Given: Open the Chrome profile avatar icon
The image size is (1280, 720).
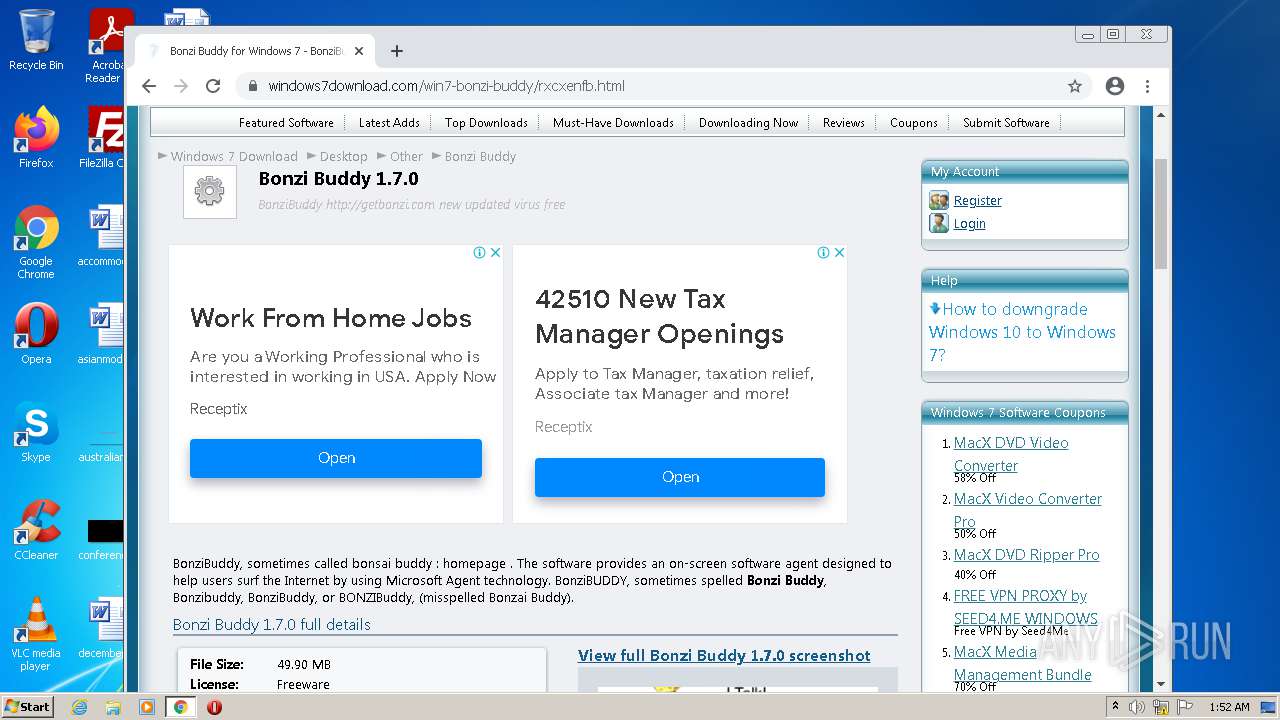Looking at the screenshot, I should [1115, 86].
